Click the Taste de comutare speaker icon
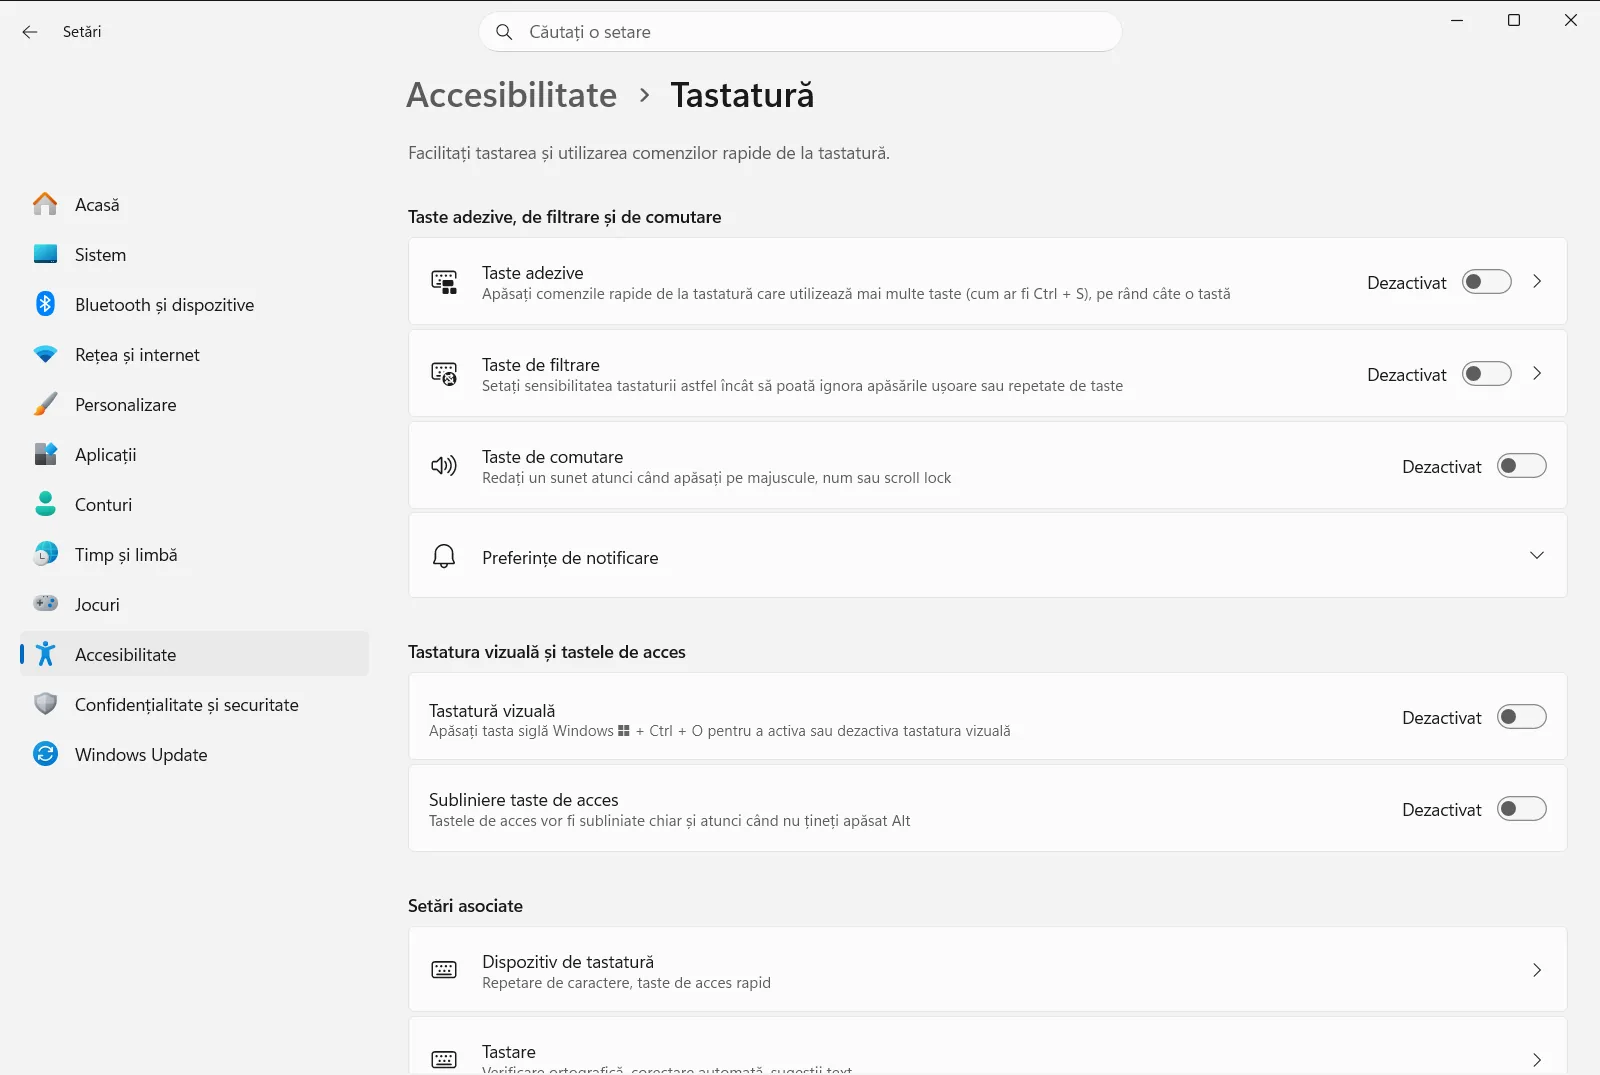This screenshot has width=1600, height=1075. pos(444,466)
